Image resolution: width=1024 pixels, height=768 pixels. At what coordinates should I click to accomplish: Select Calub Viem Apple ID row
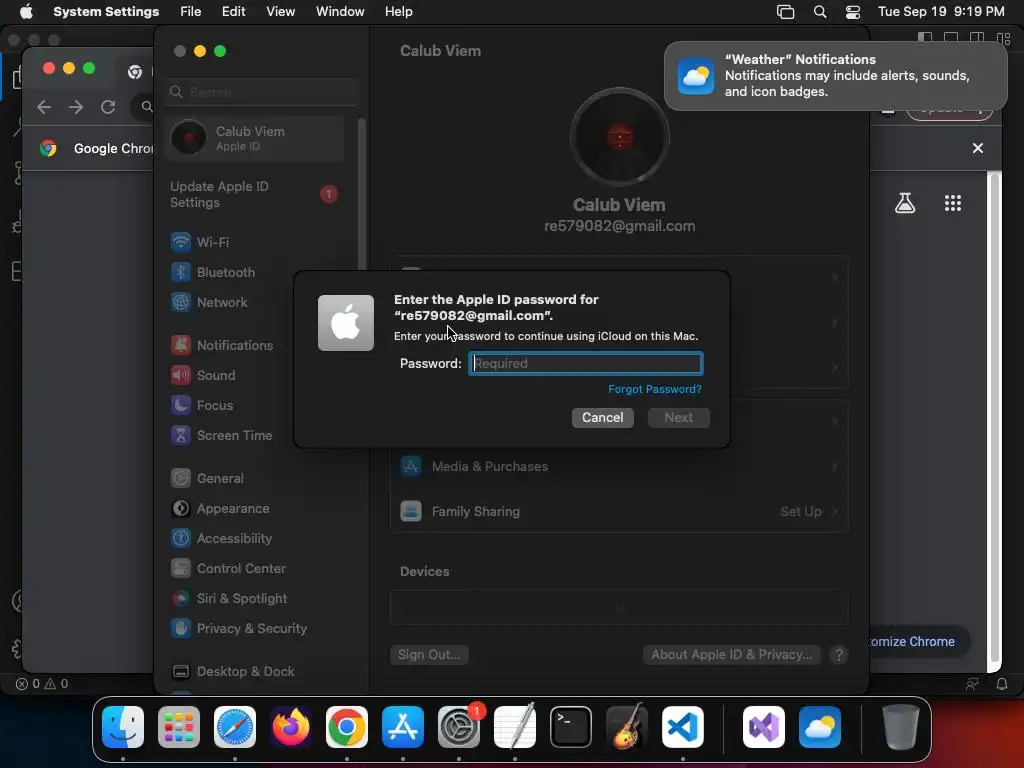click(255, 138)
